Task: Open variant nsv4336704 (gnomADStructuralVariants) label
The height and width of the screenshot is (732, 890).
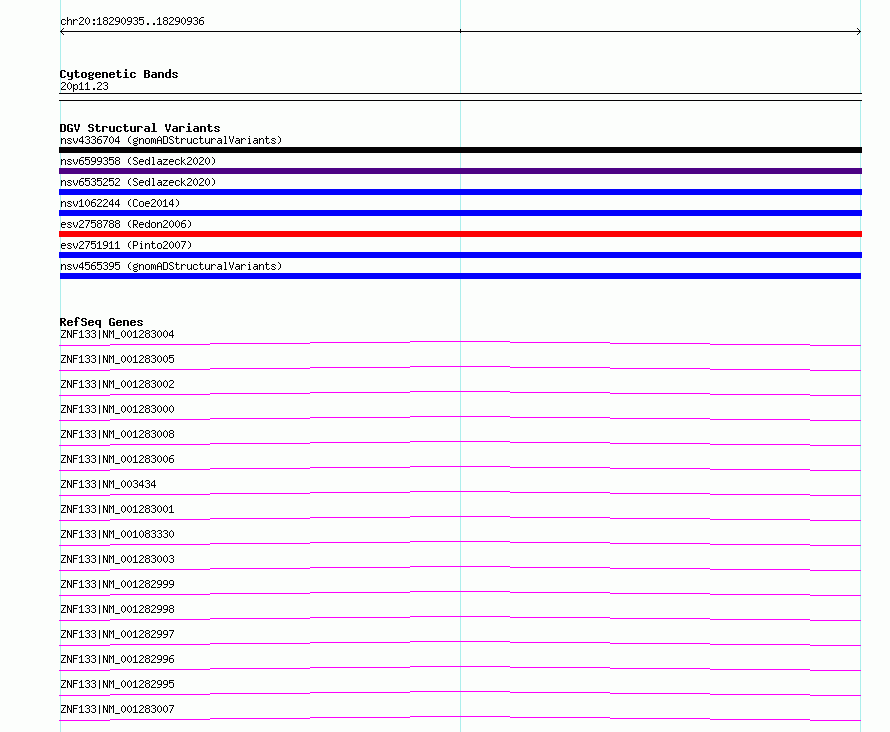Action: pyautogui.click(x=171, y=140)
